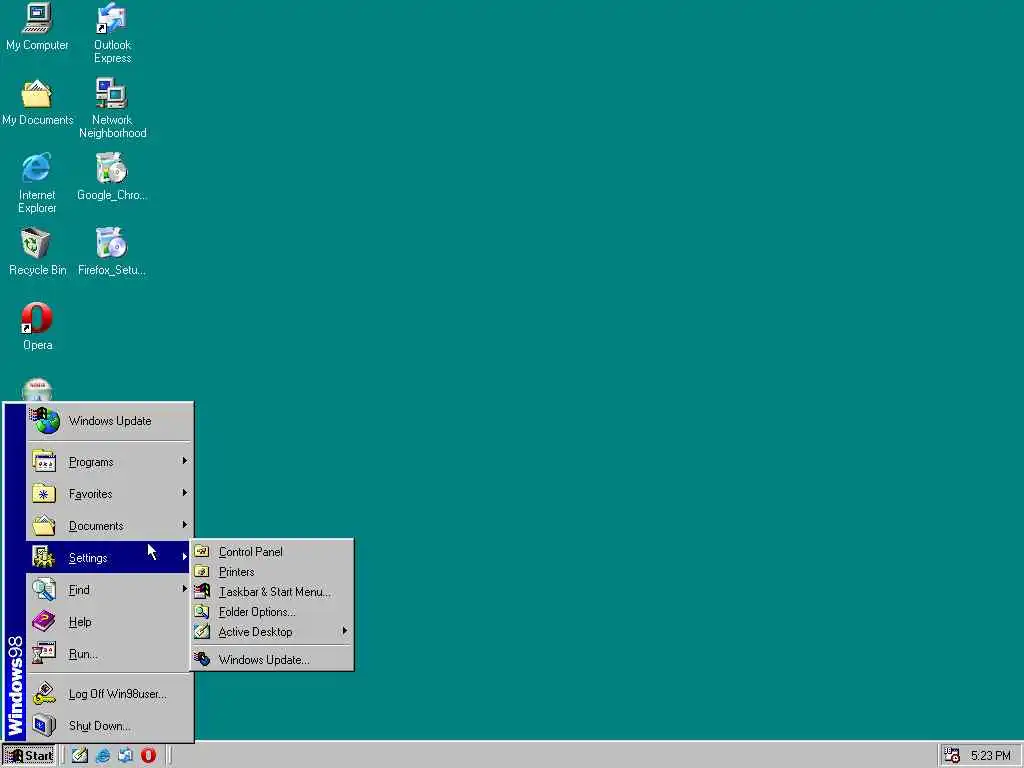Click the Folder Options icon in submenu

(202, 611)
